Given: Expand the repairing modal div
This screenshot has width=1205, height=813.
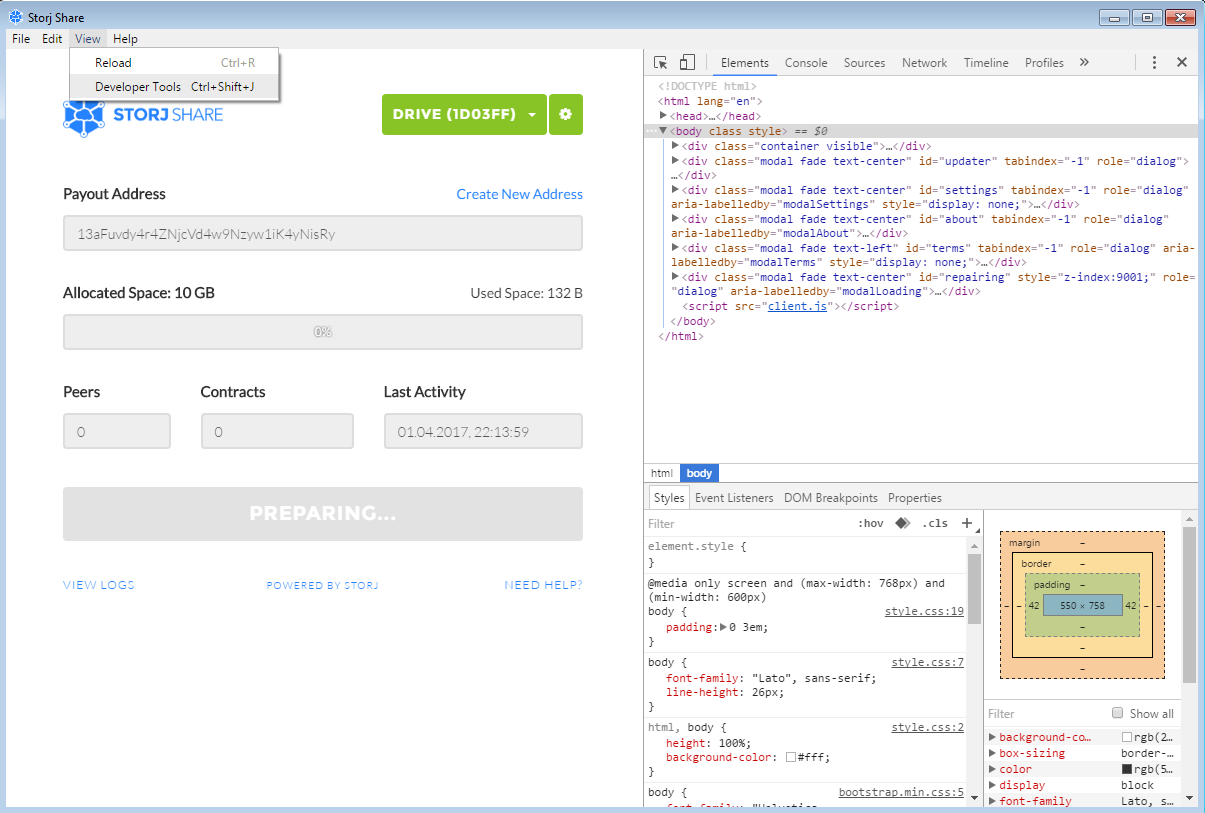Looking at the screenshot, I should (676, 276).
